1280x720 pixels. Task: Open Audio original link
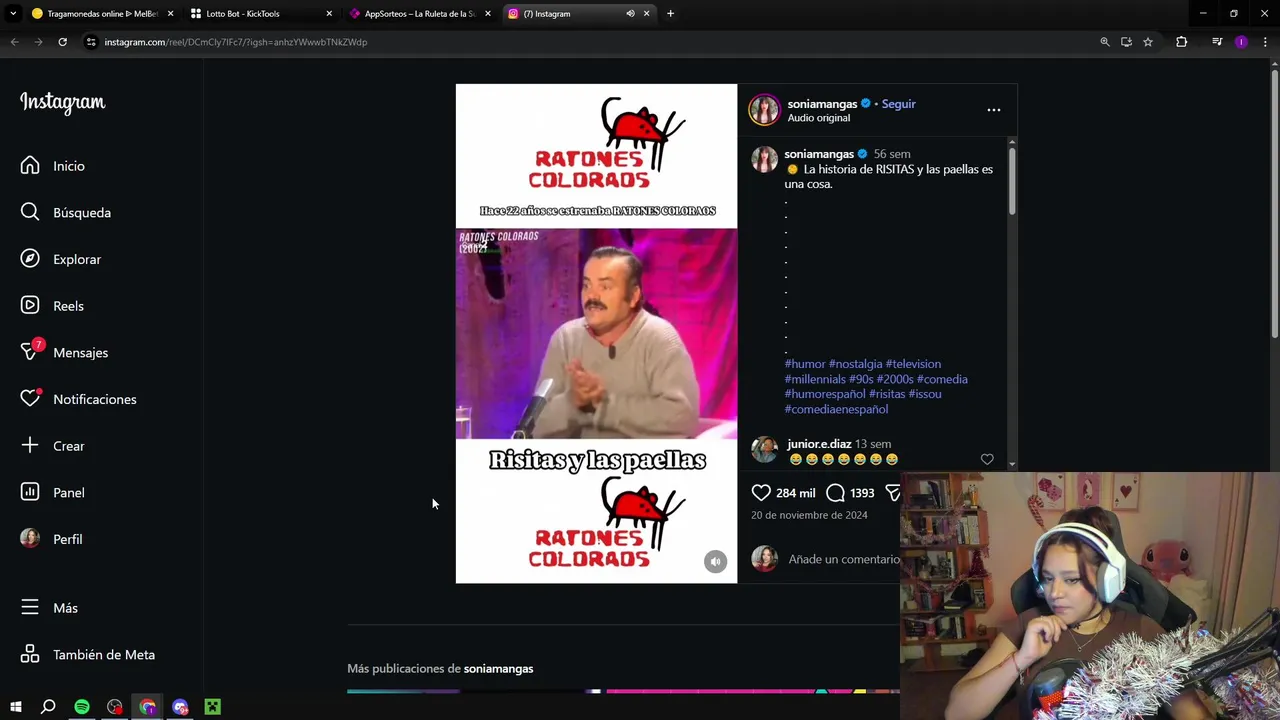coord(818,118)
